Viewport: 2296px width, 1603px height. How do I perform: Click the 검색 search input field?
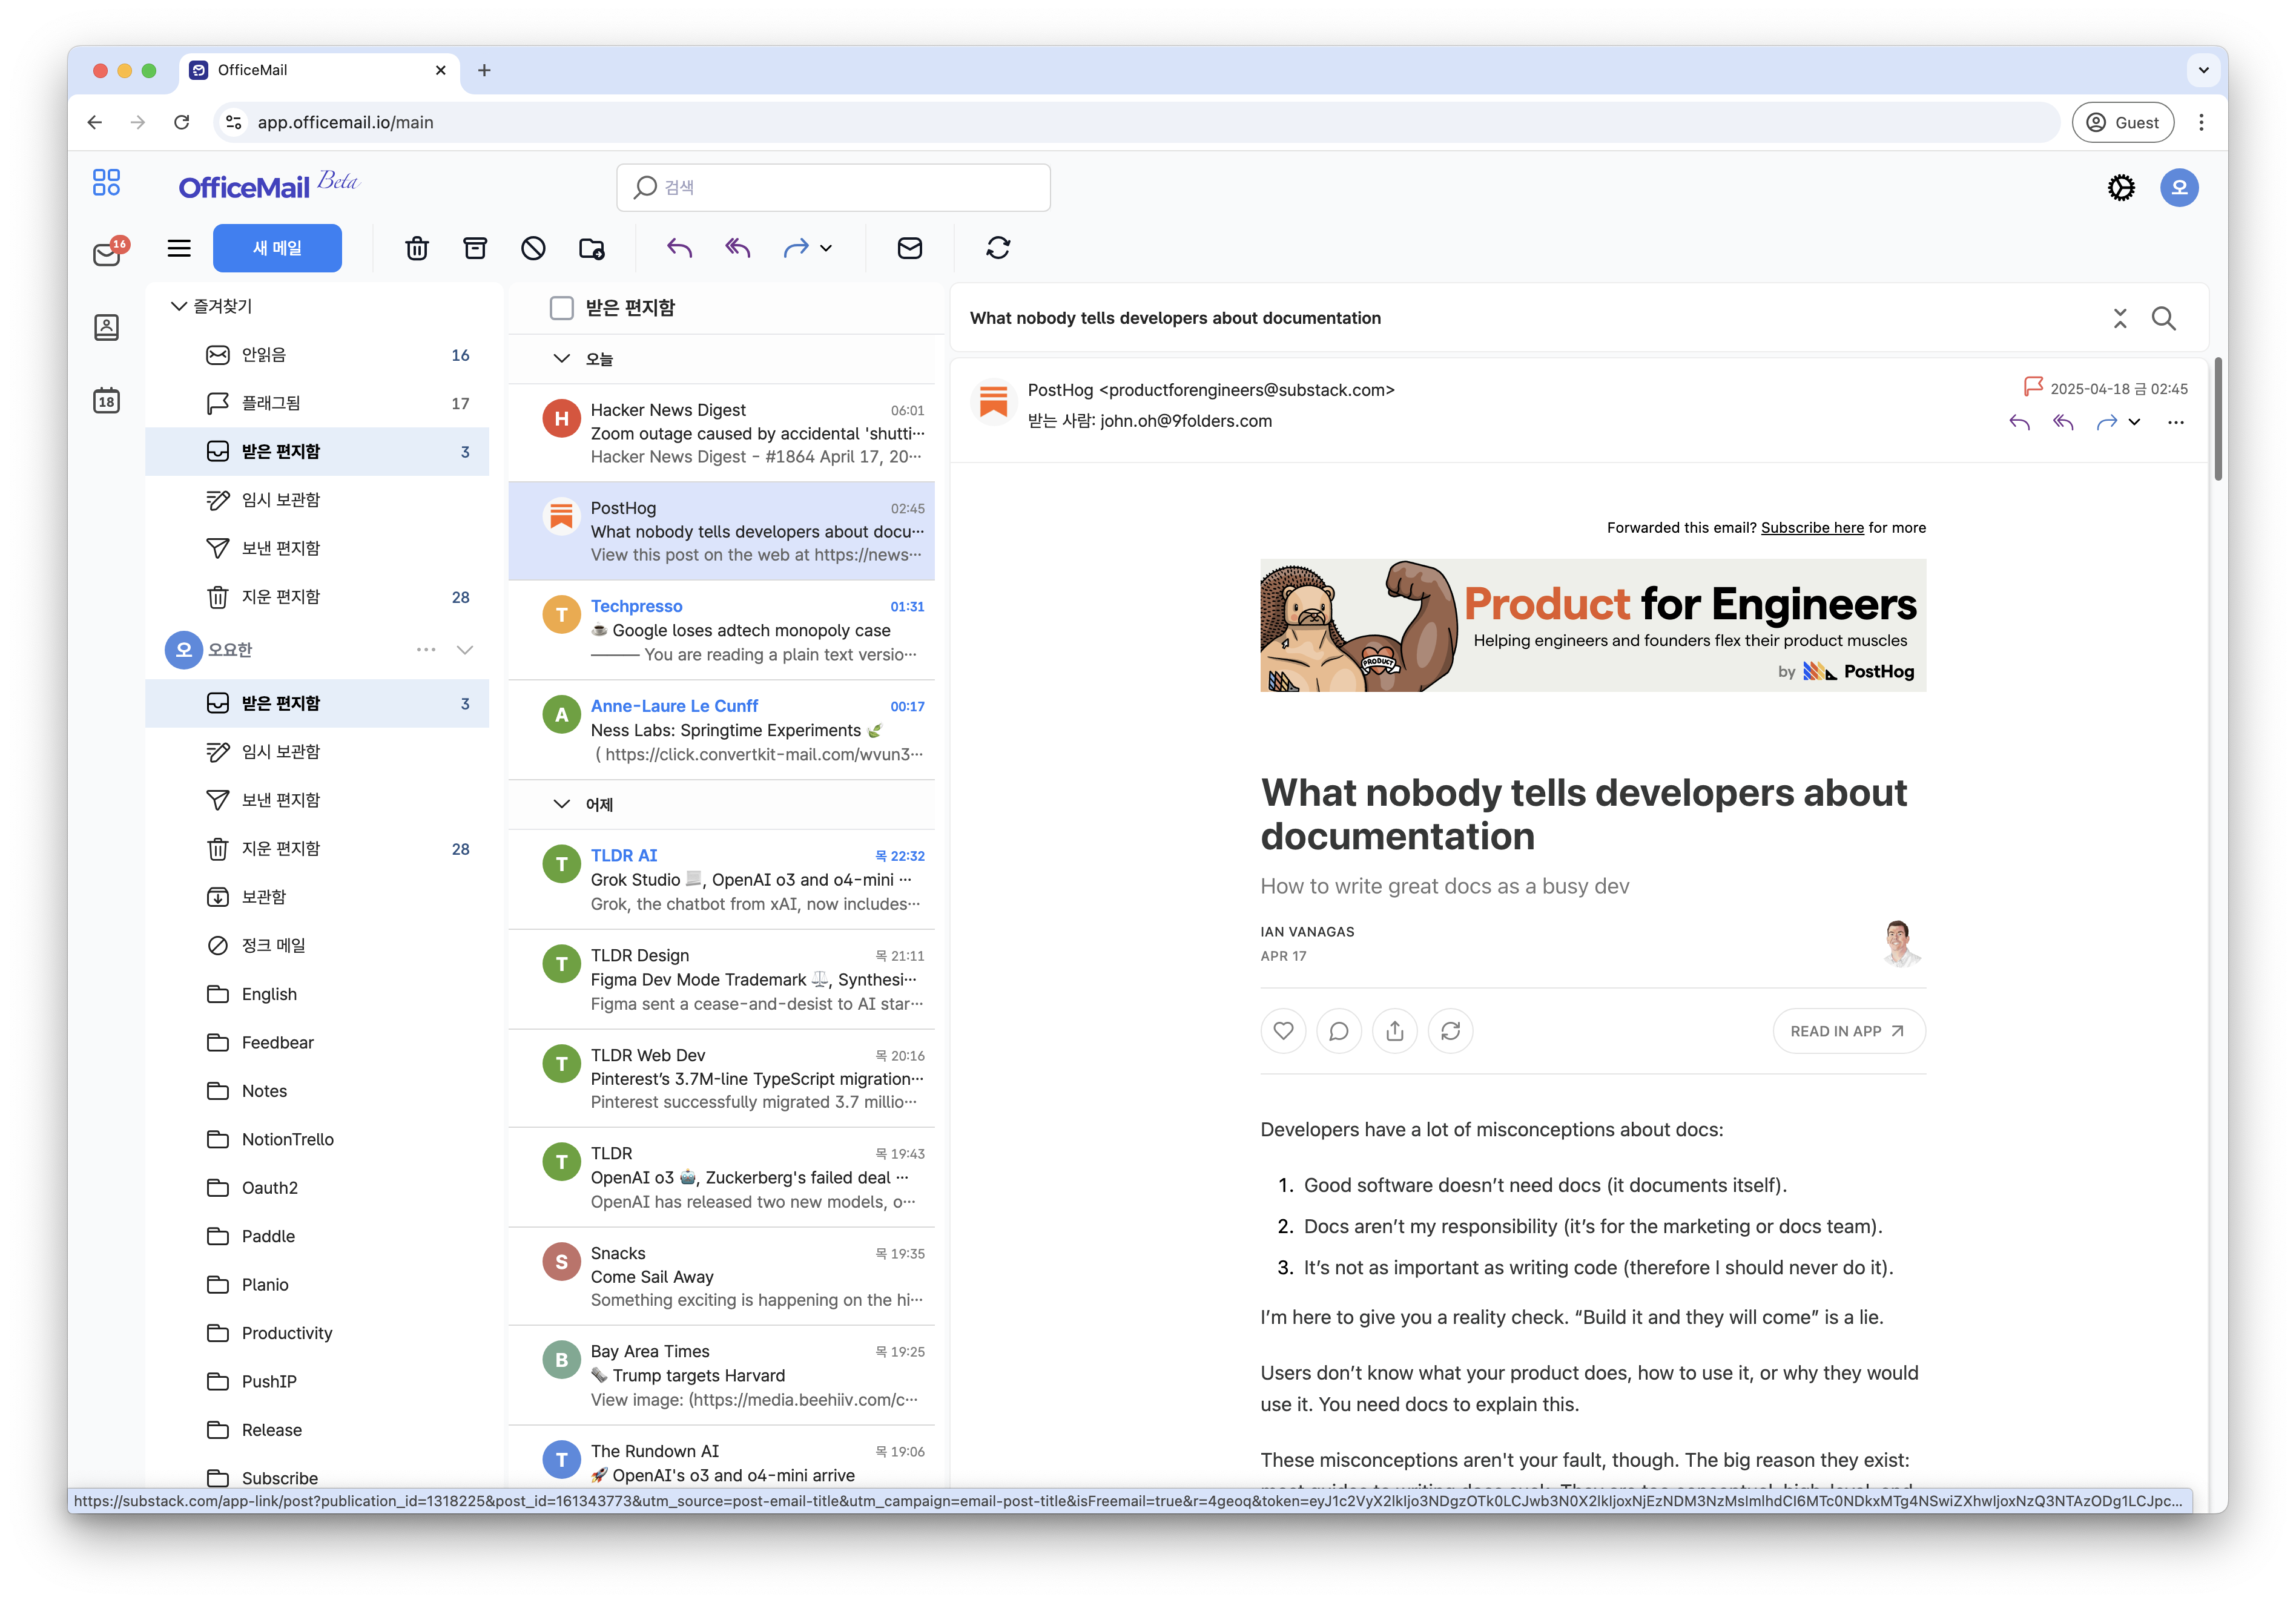click(833, 188)
